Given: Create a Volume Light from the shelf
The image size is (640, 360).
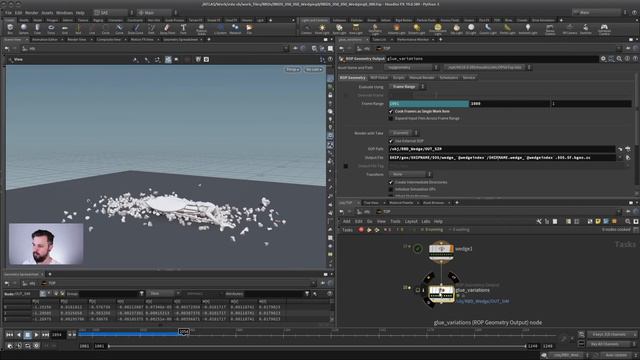Looking at the screenshot, I should tap(396, 29).
